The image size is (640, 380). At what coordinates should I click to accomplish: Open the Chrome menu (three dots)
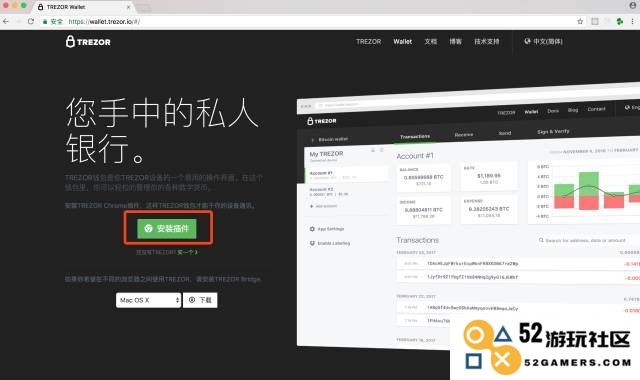tap(633, 21)
